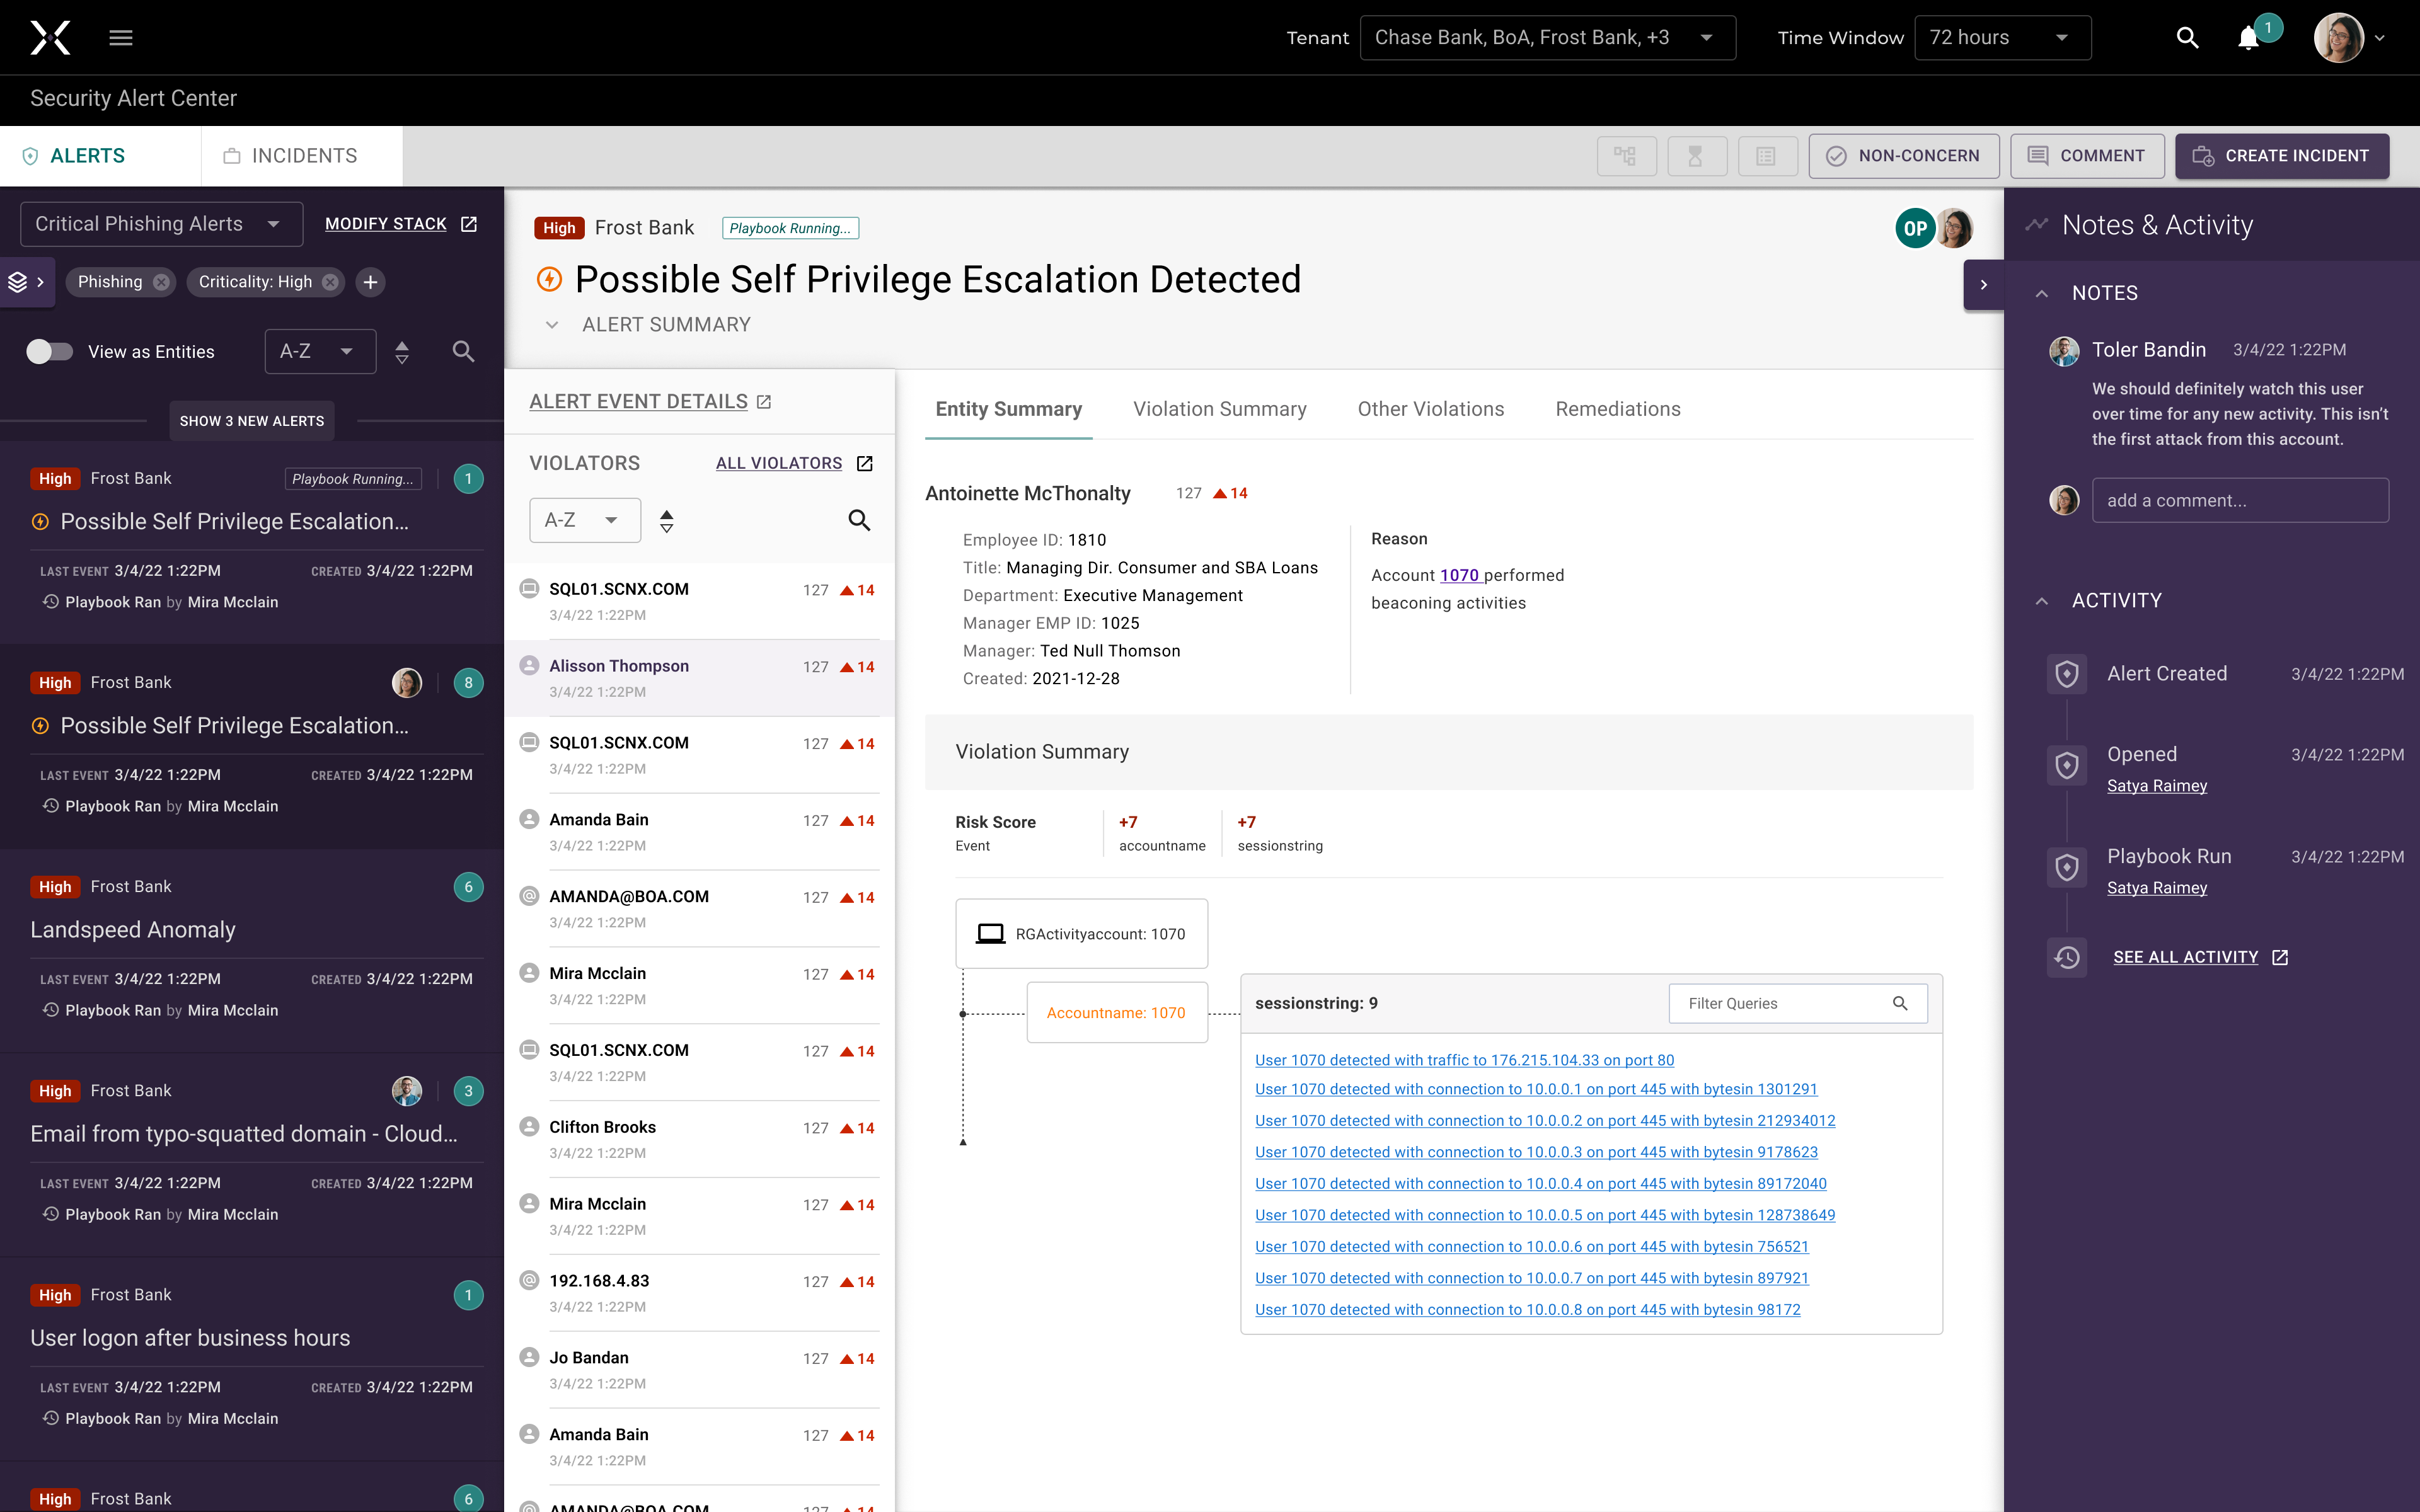Click the hourglass toolbar icon
Screen dimensions: 2420x1512
point(1696,156)
